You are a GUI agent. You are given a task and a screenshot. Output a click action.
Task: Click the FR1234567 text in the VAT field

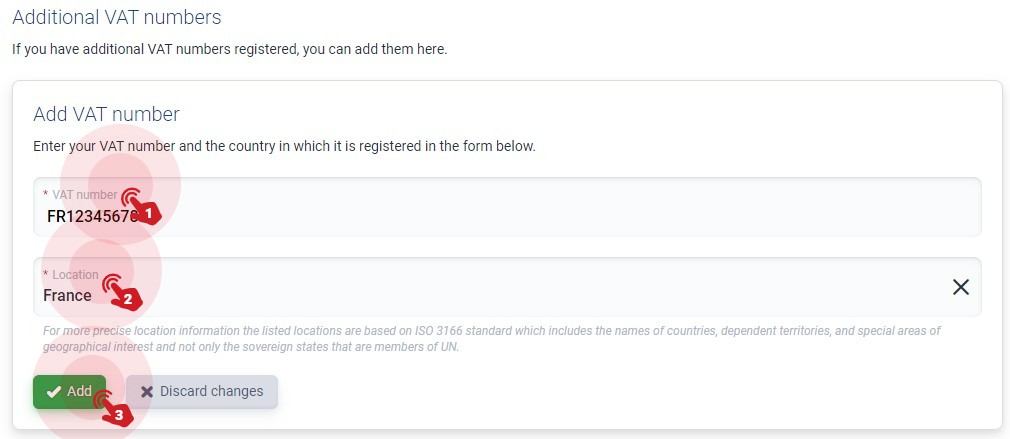(x=92, y=216)
